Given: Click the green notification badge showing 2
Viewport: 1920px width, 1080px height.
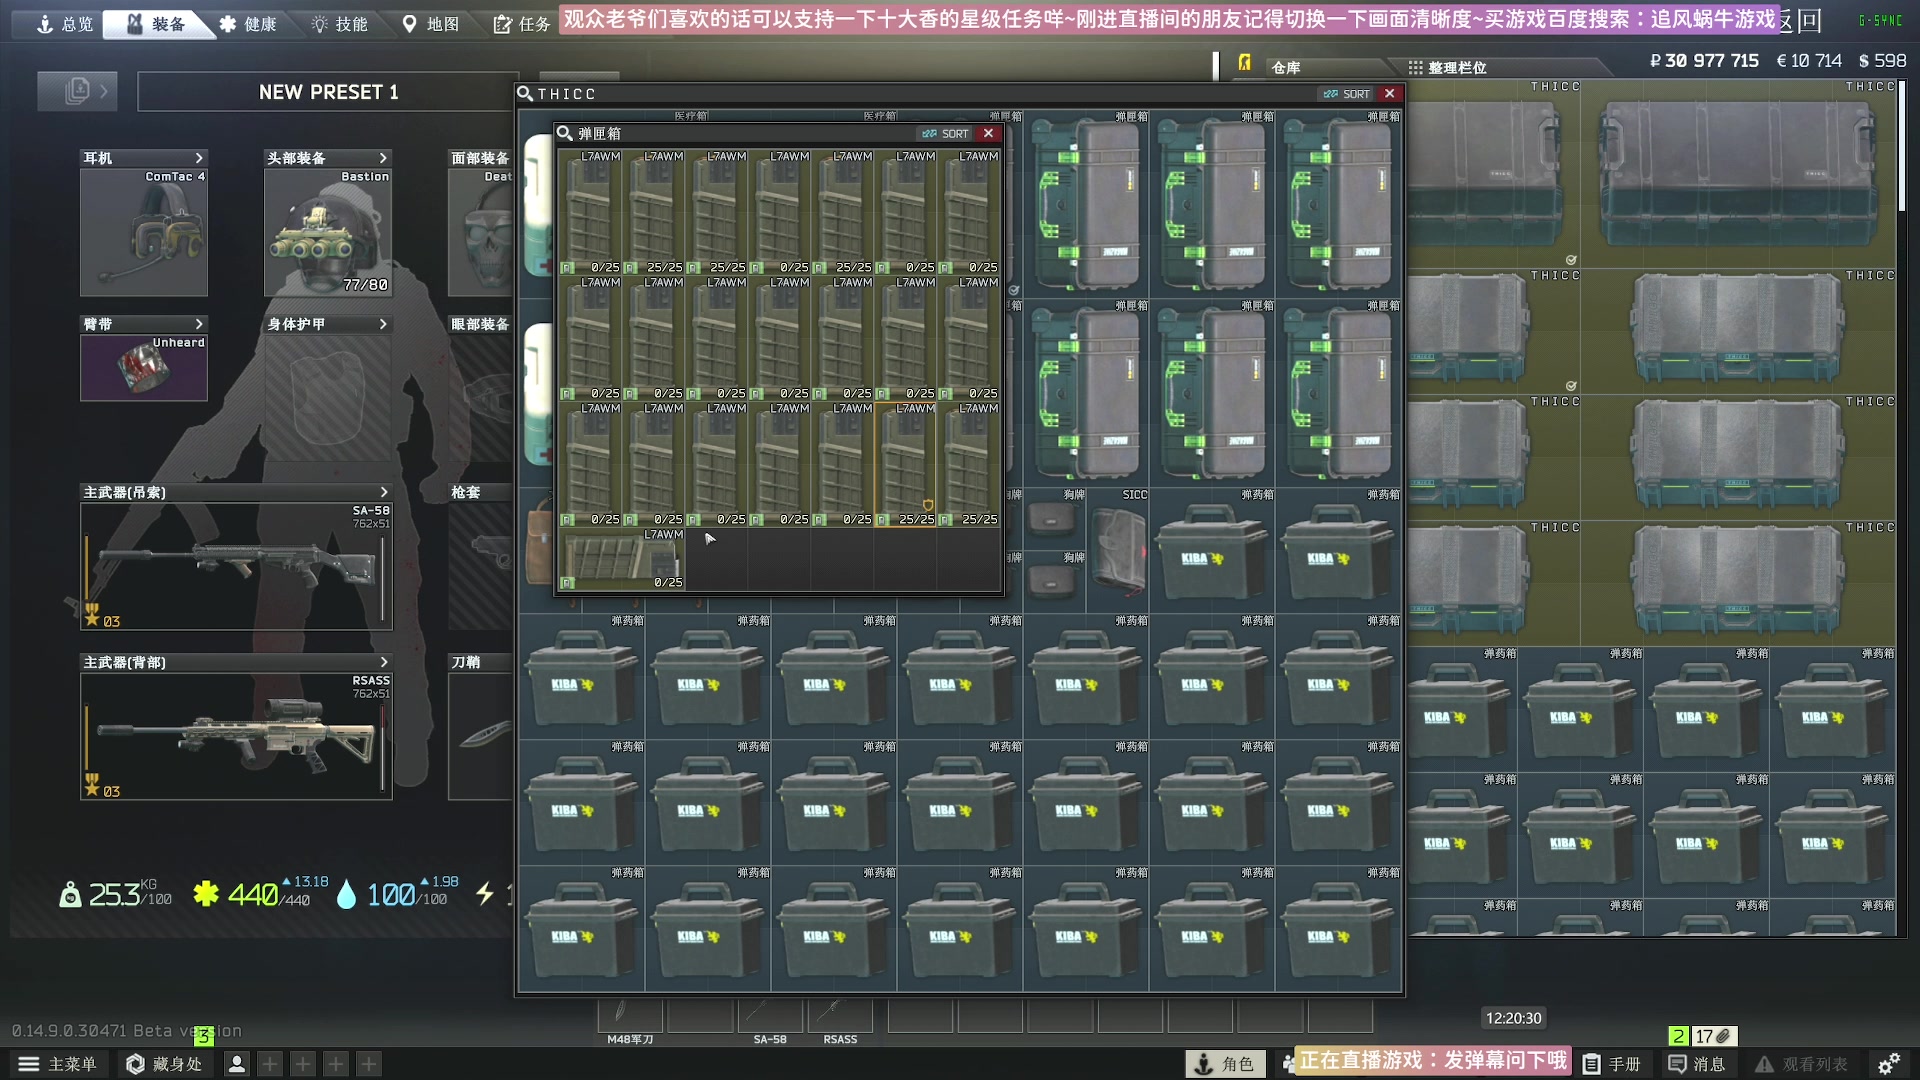Looking at the screenshot, I should pyautogui.click(x=1679, y=1036).
